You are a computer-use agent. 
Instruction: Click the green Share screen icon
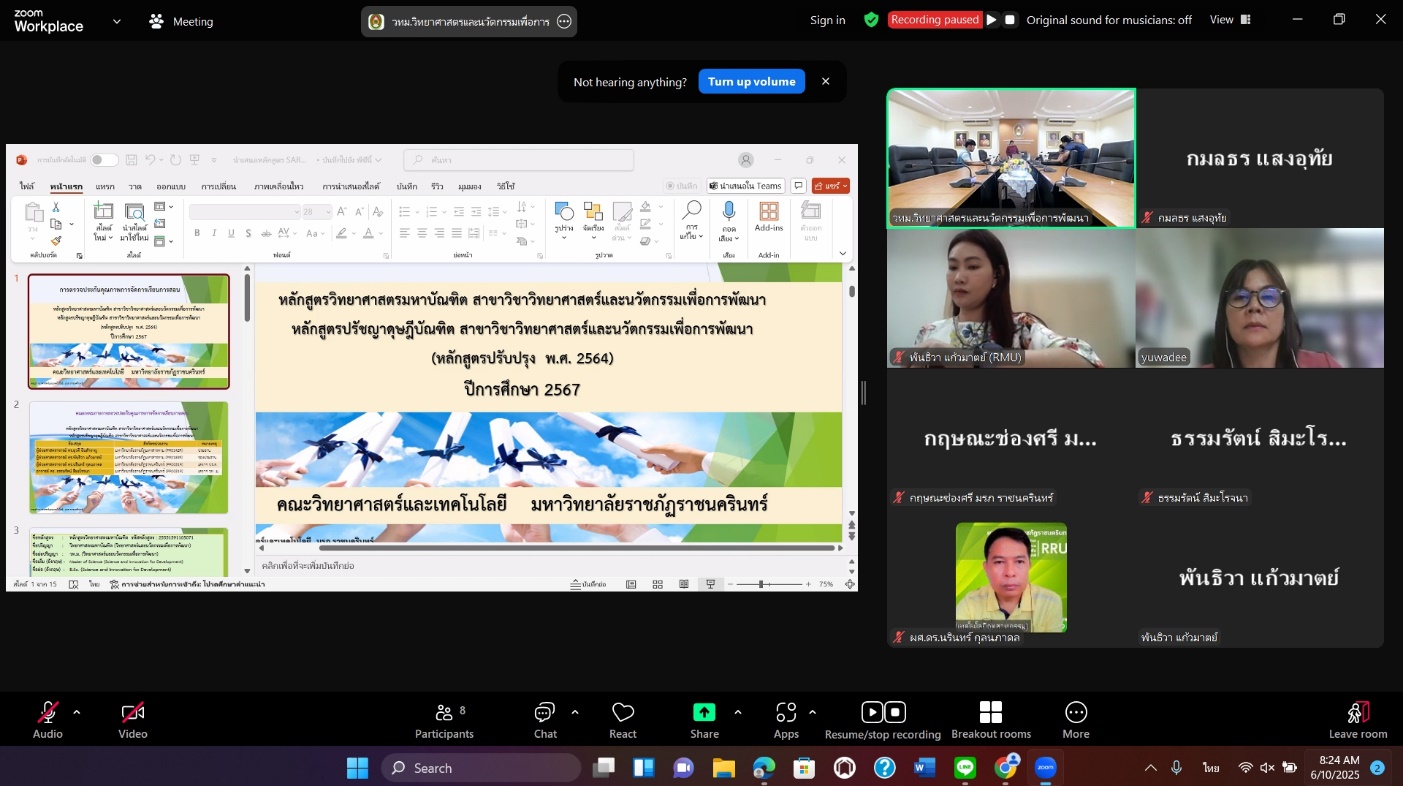click(x=704, y=713)
